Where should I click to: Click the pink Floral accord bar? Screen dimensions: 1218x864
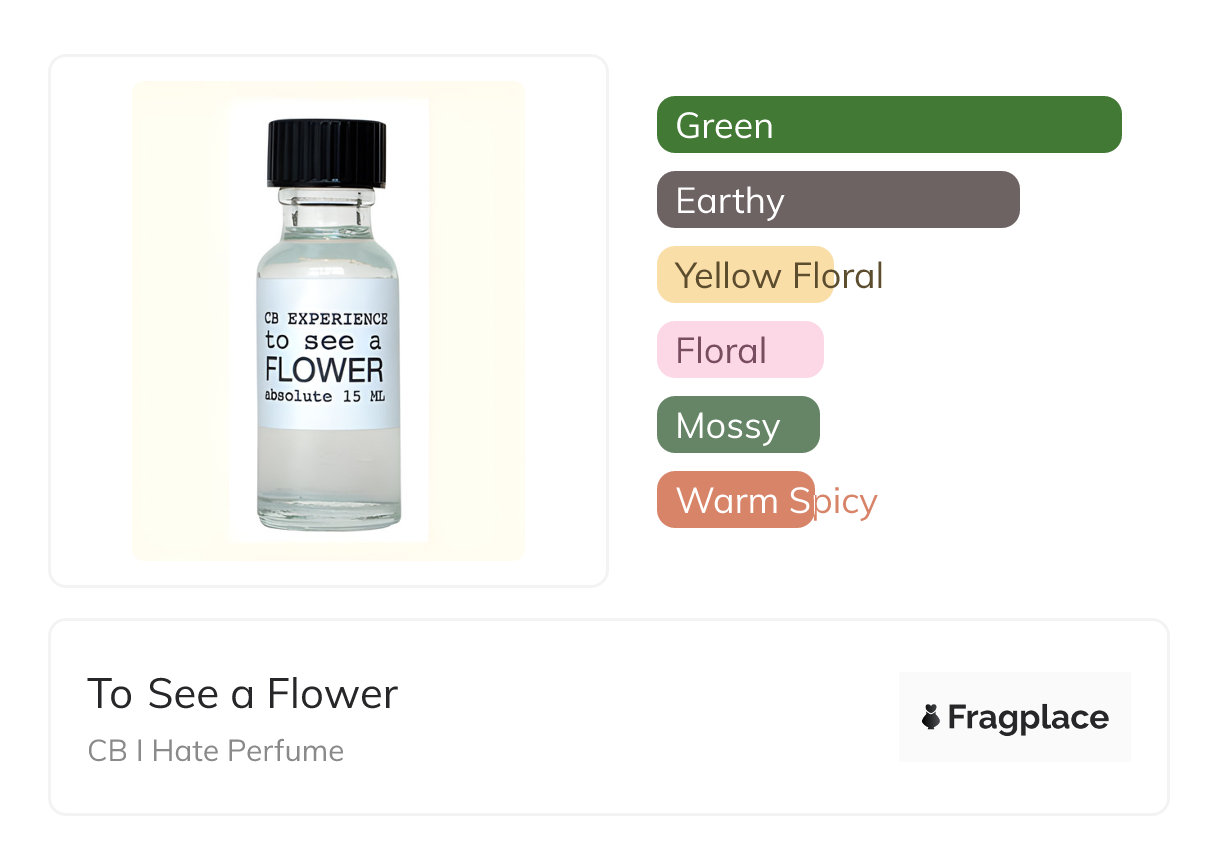pyautogui.click(x=739, y=350)
